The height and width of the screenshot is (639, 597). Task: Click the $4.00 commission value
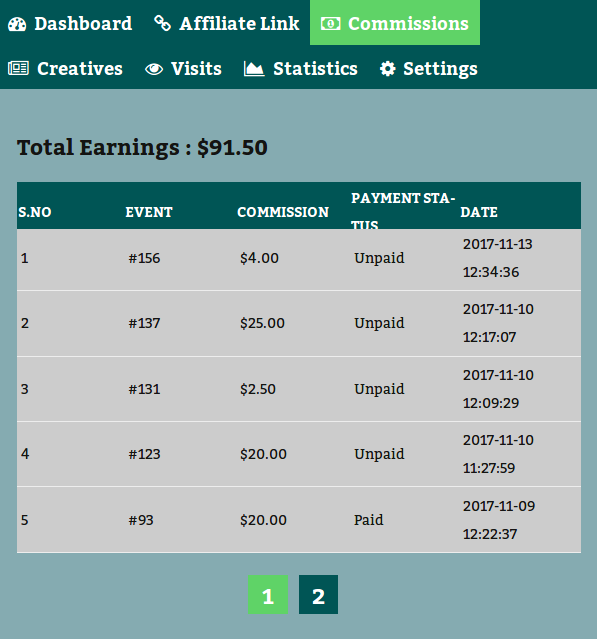click(x=259, y=258)
